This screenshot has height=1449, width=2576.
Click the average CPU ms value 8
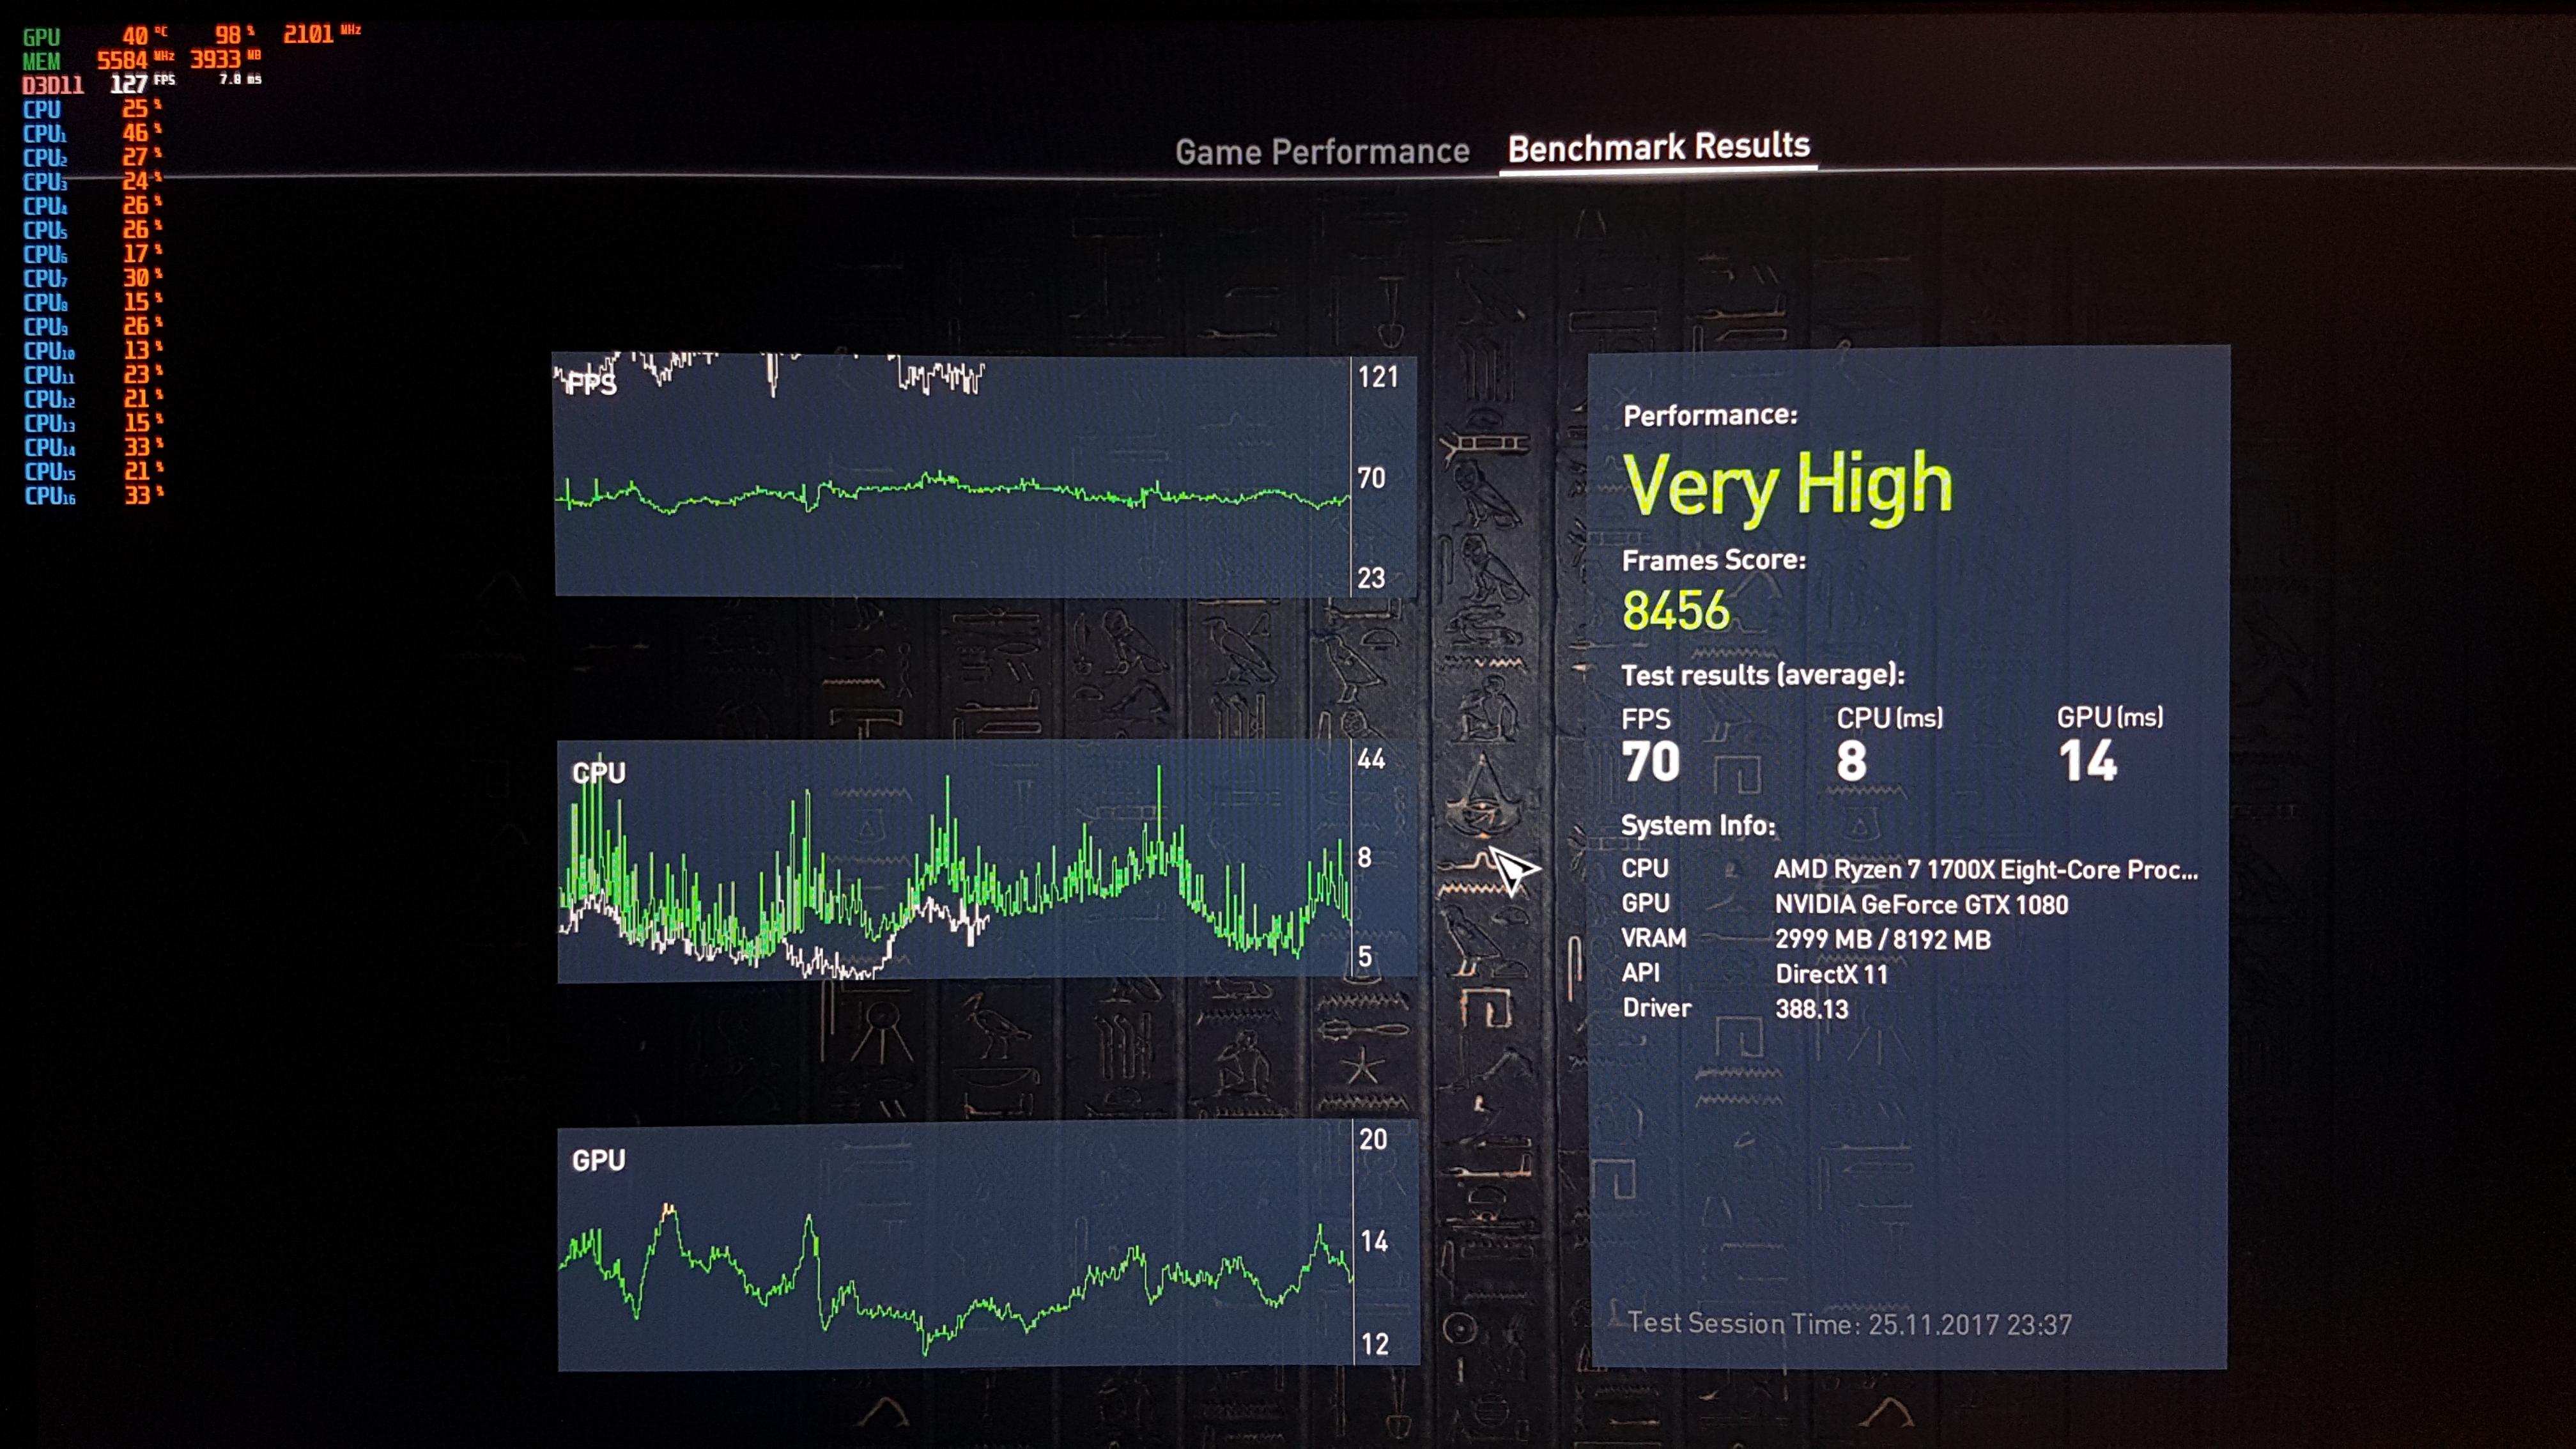coord(1851,761)
